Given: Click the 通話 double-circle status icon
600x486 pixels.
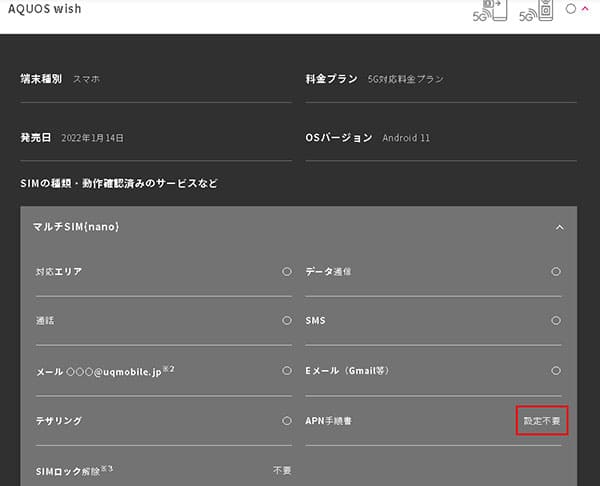Looking at the screenshot, I should click(x=287, y=320).
